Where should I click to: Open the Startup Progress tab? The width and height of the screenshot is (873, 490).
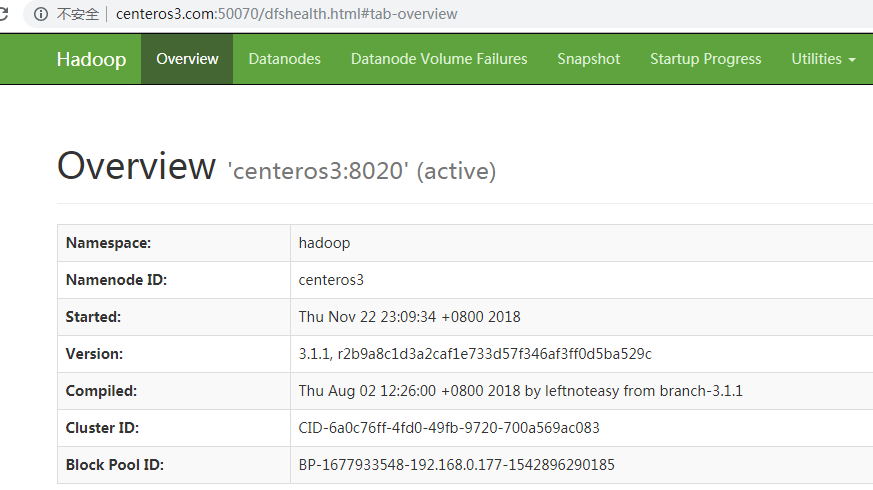705,59
